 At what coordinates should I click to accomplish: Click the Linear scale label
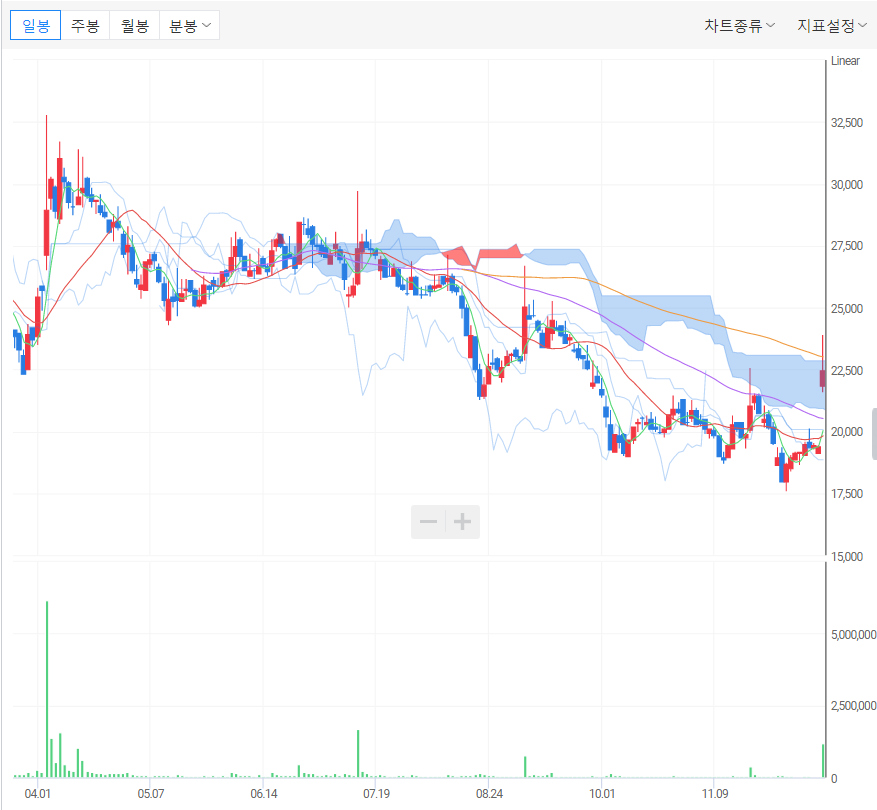(845, 61)
